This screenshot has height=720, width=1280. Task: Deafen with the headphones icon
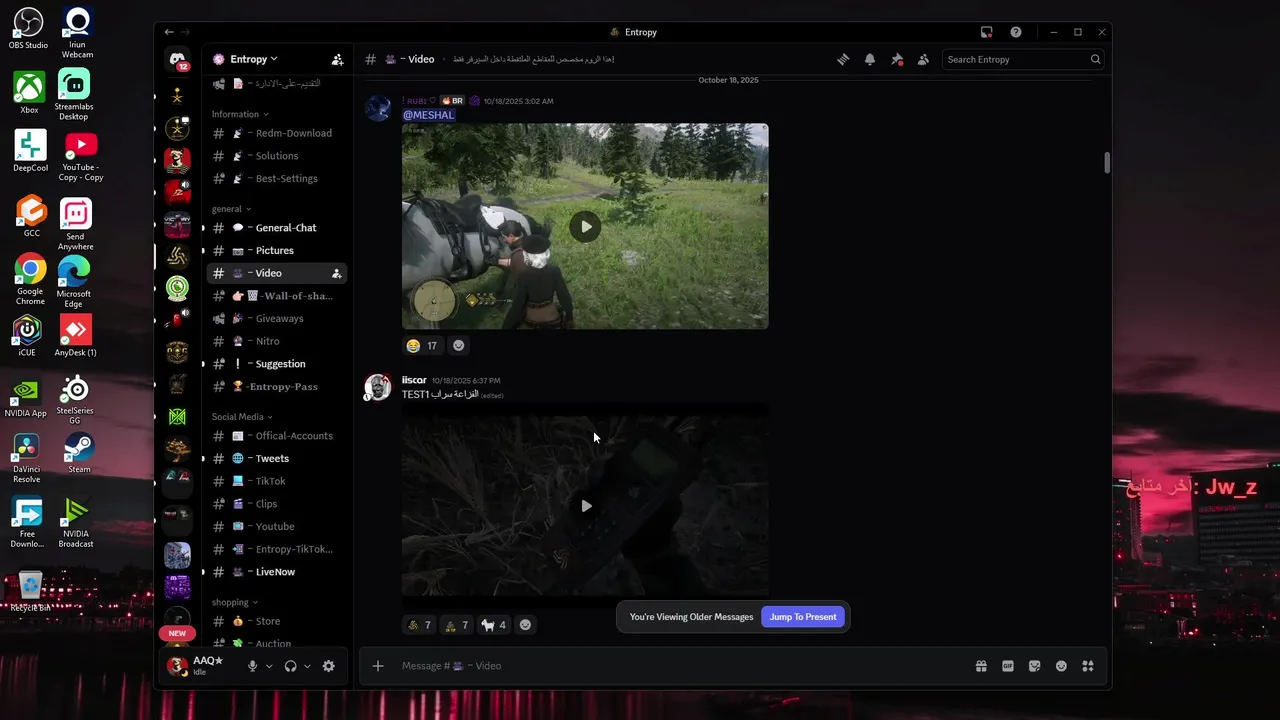[290, 666]
